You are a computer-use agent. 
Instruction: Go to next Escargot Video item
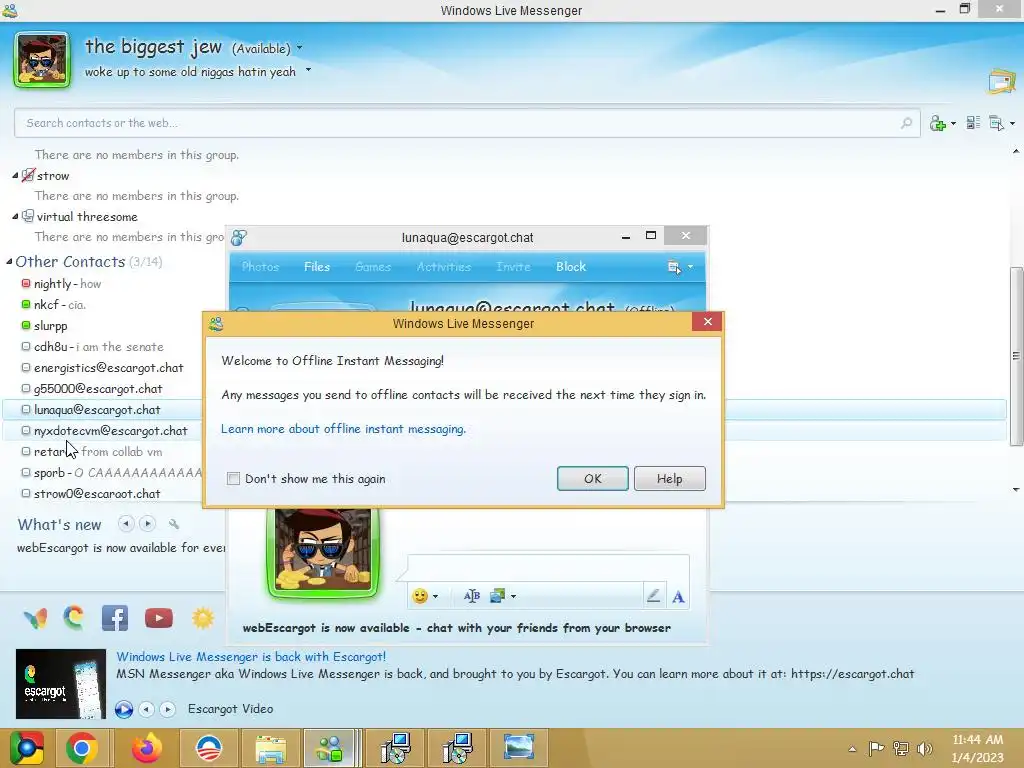pos(168,709)
